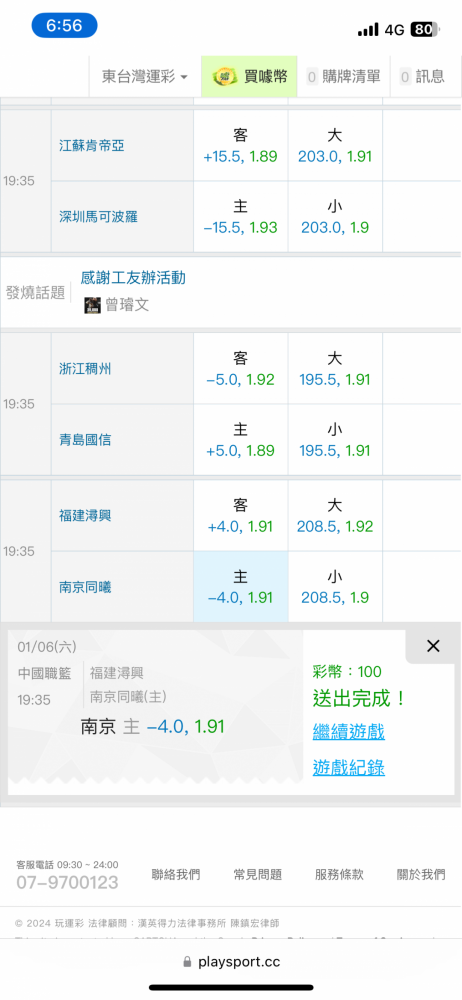Close the bet confirmation panel with X

pos(433,646)
